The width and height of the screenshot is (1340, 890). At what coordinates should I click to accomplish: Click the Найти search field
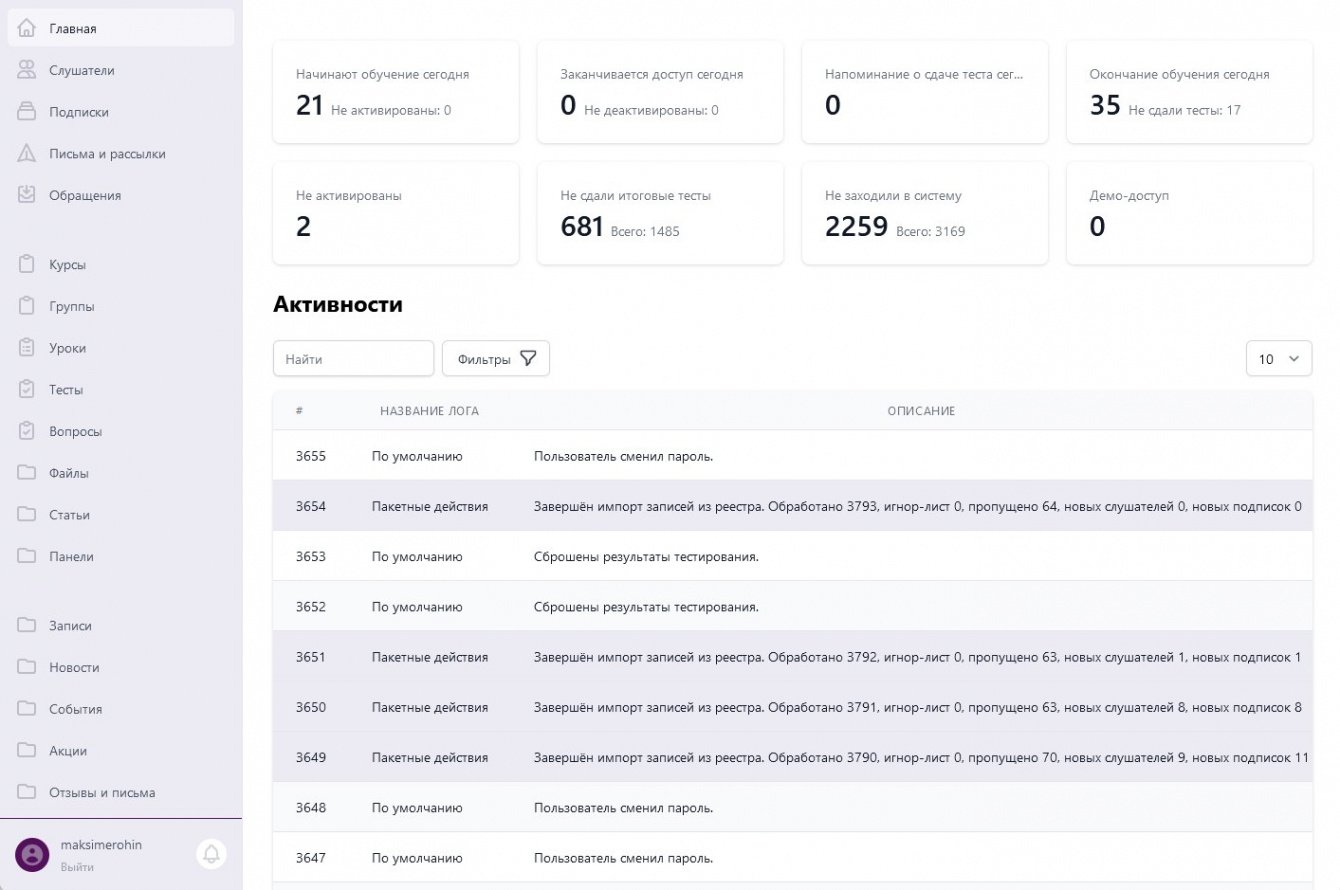[x=353, y=358]
